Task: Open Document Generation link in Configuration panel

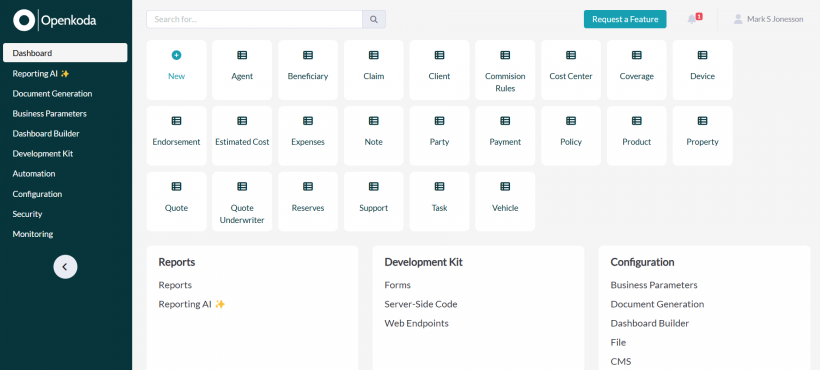Action: (657, 304)
